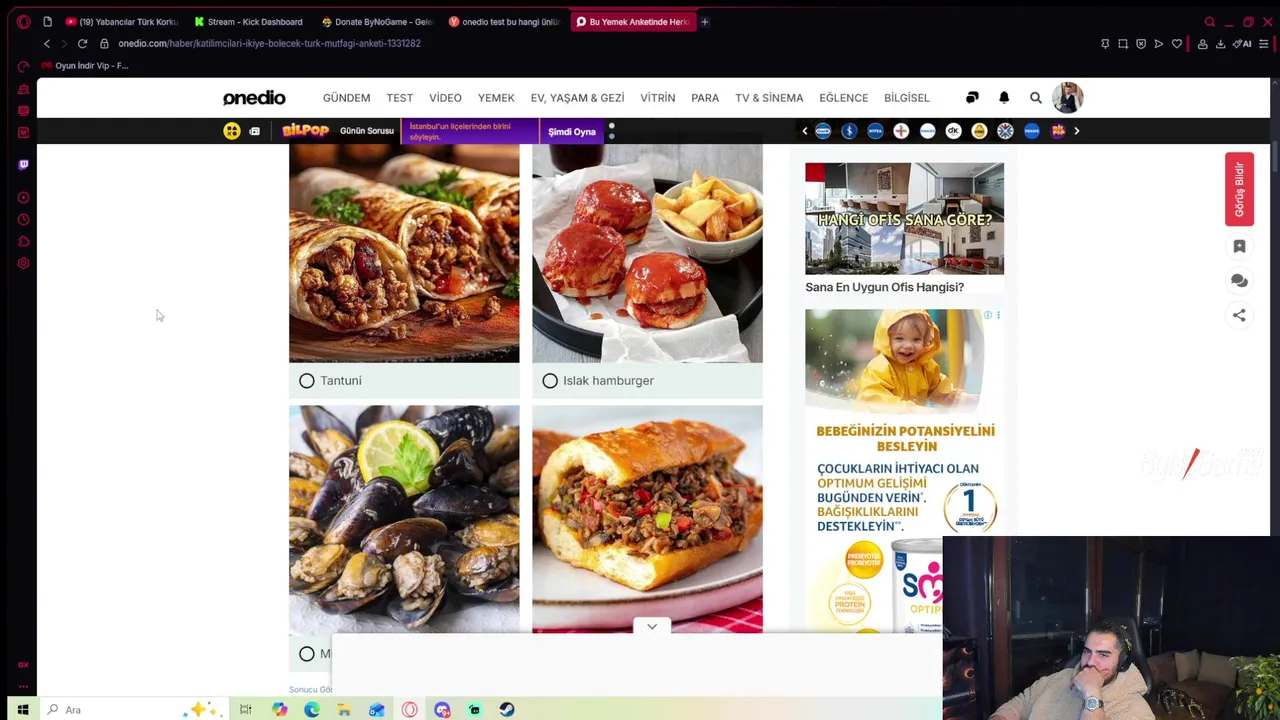
Task: Open the Twitch icon in Opera GX sidebar
Action: (23, 165)
